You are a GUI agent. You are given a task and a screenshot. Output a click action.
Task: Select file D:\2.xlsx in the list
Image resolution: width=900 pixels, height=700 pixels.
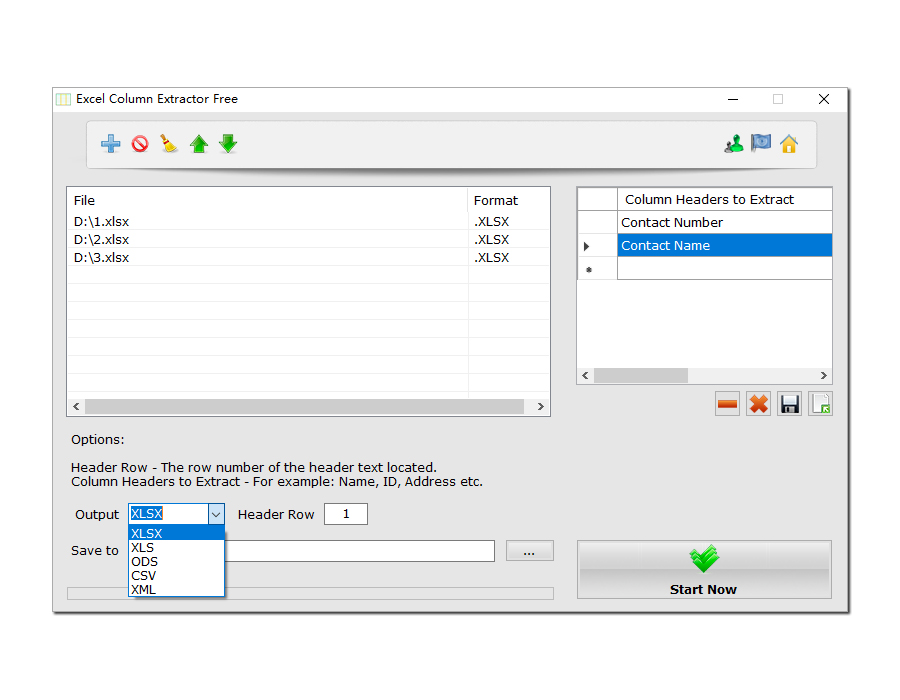tap(267, 239)
